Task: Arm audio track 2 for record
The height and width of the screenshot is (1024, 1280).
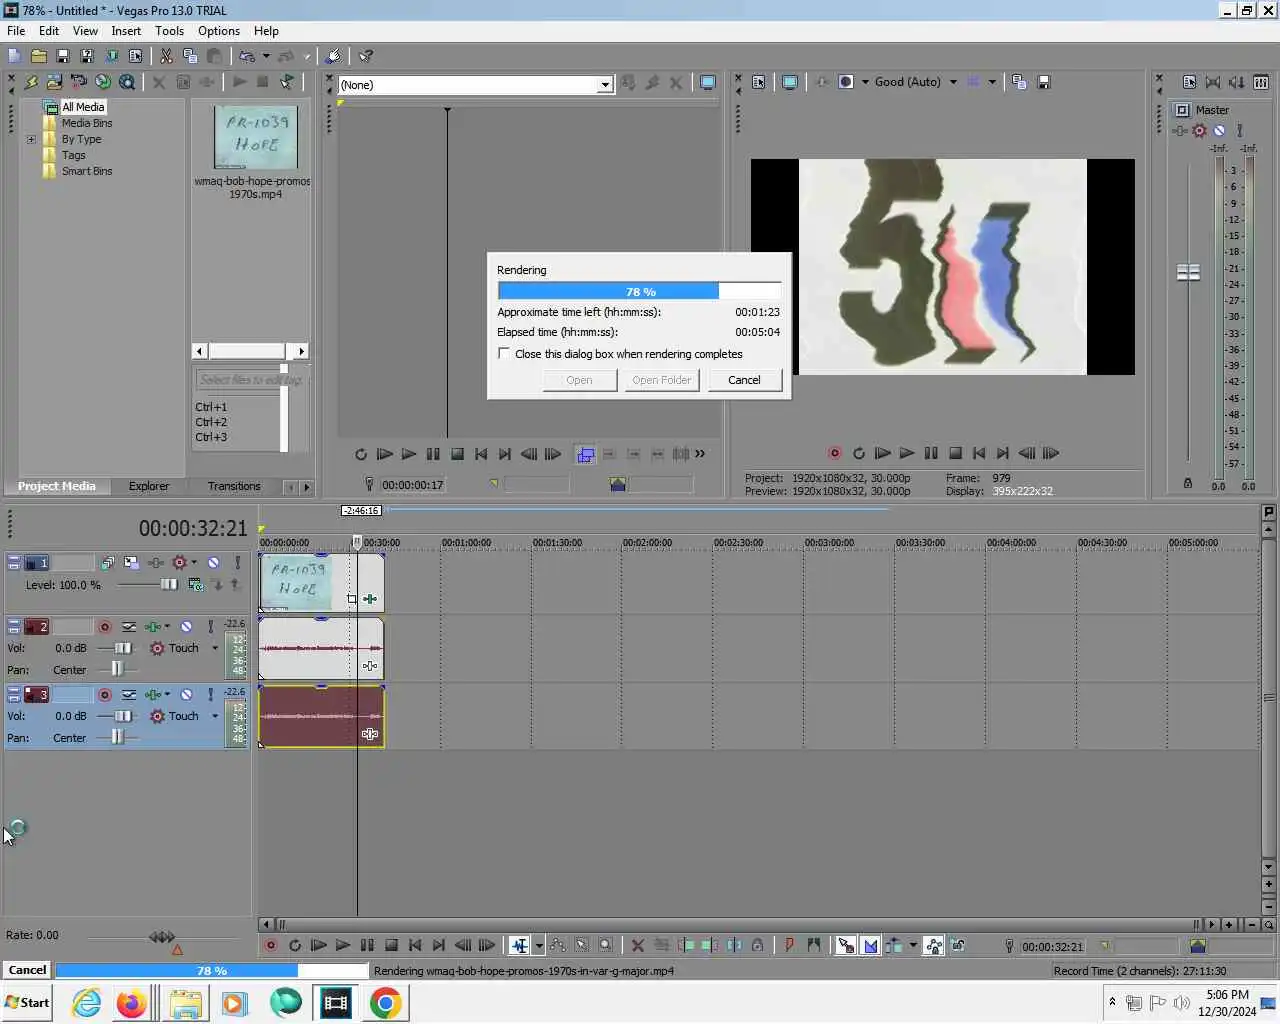Action: (x=104, y=627)
